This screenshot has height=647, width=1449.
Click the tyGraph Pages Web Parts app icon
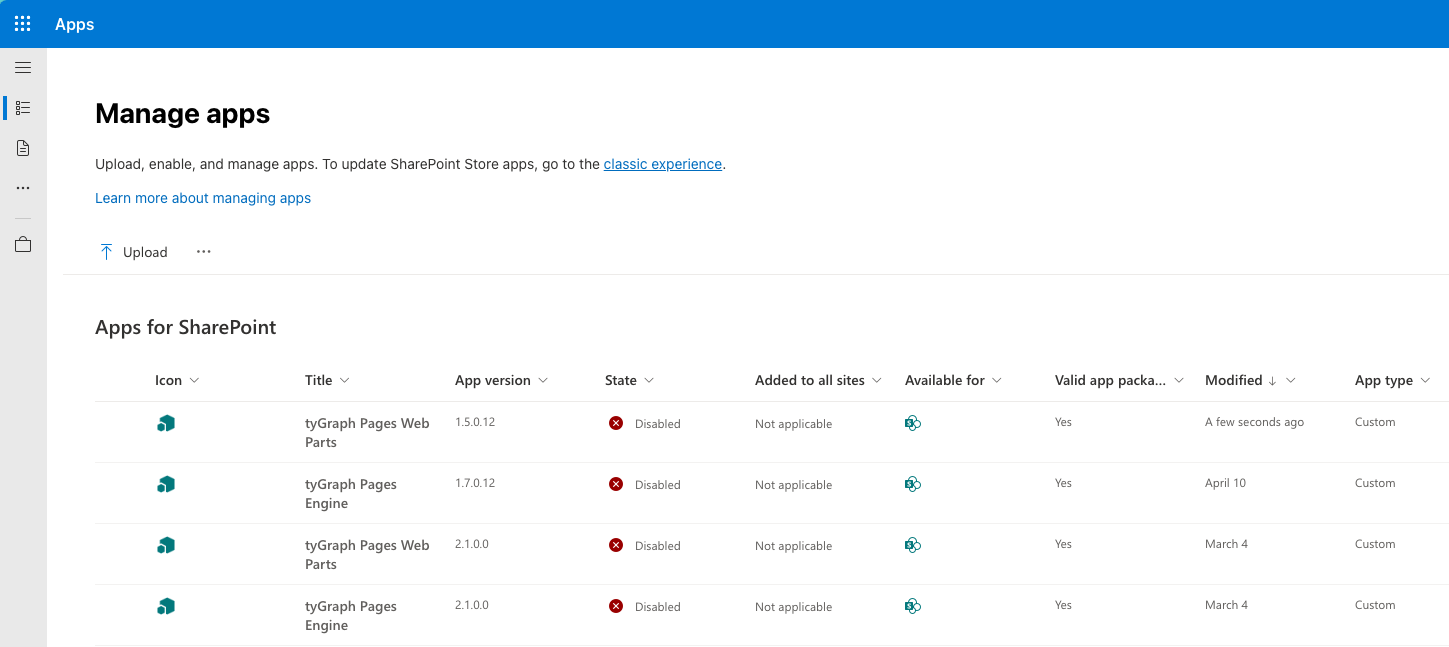pyautogui.click(x=165, y=423)
